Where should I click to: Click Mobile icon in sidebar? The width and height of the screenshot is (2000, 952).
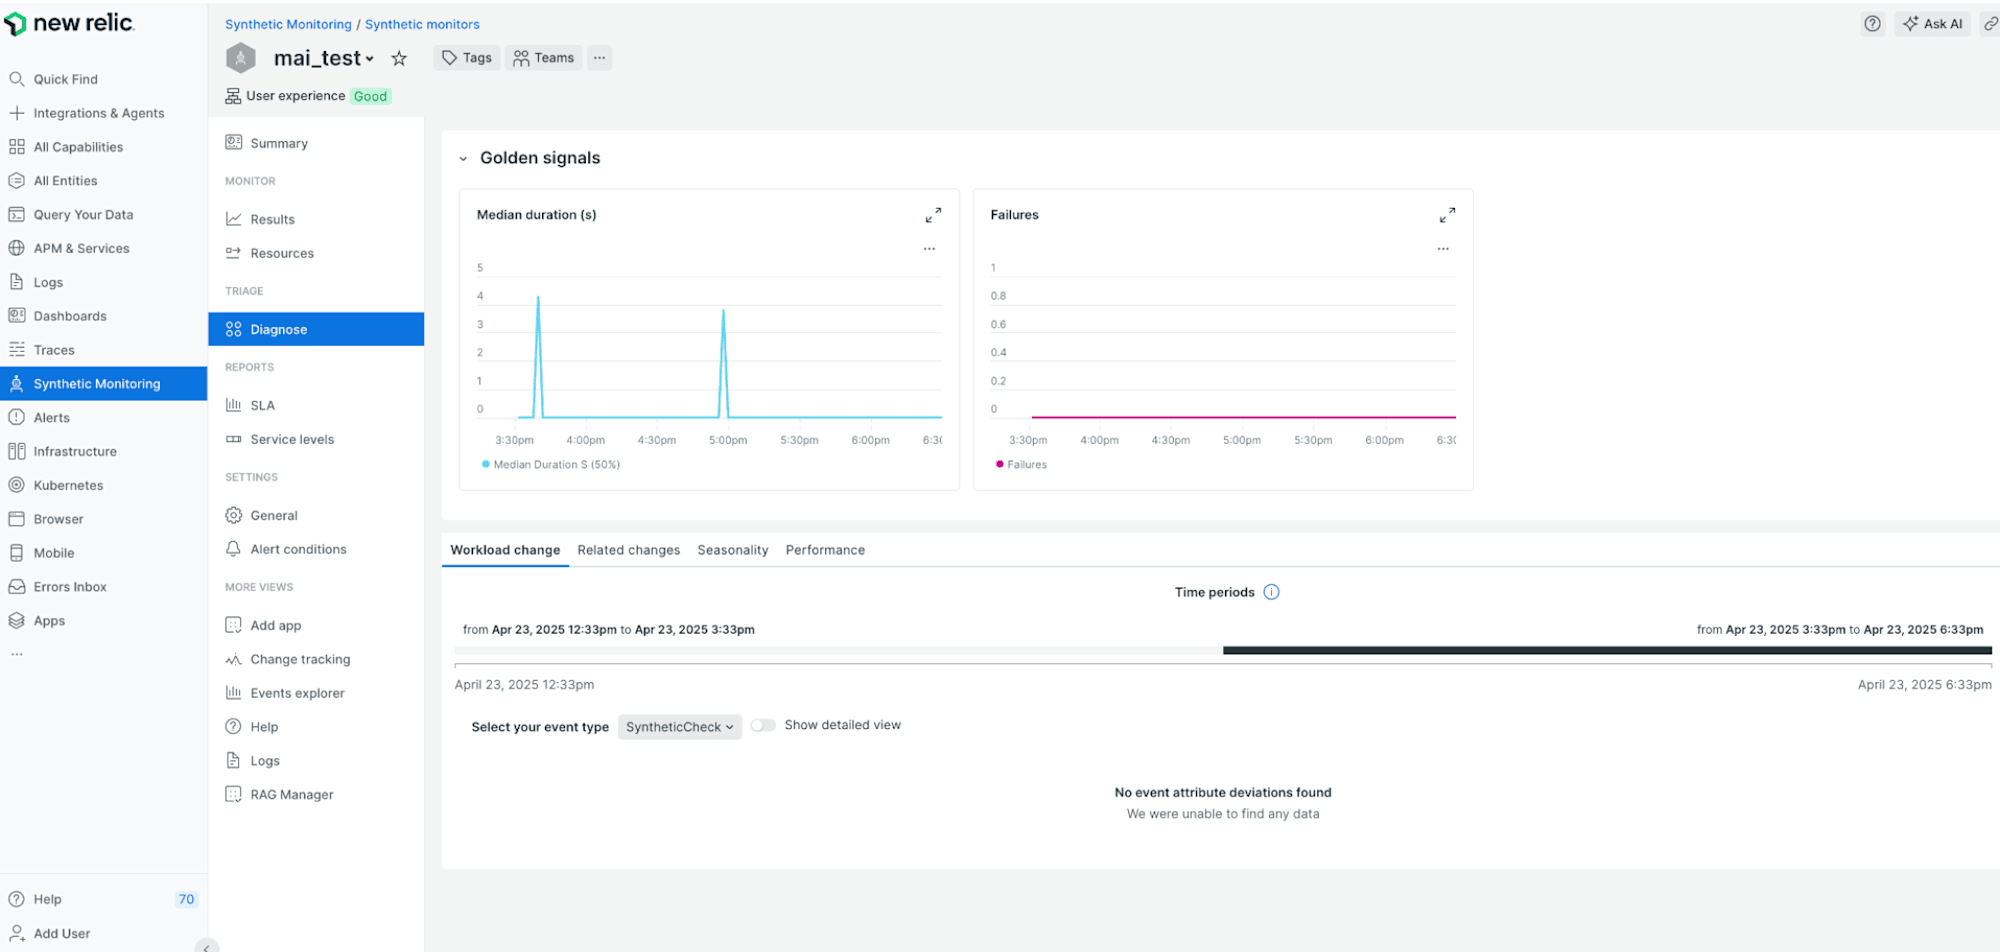[17, 553]
